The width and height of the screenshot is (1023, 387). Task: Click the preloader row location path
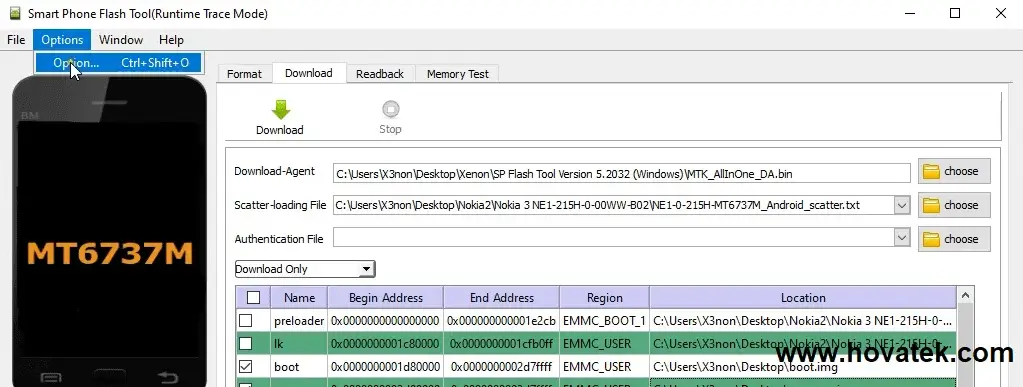803,320
